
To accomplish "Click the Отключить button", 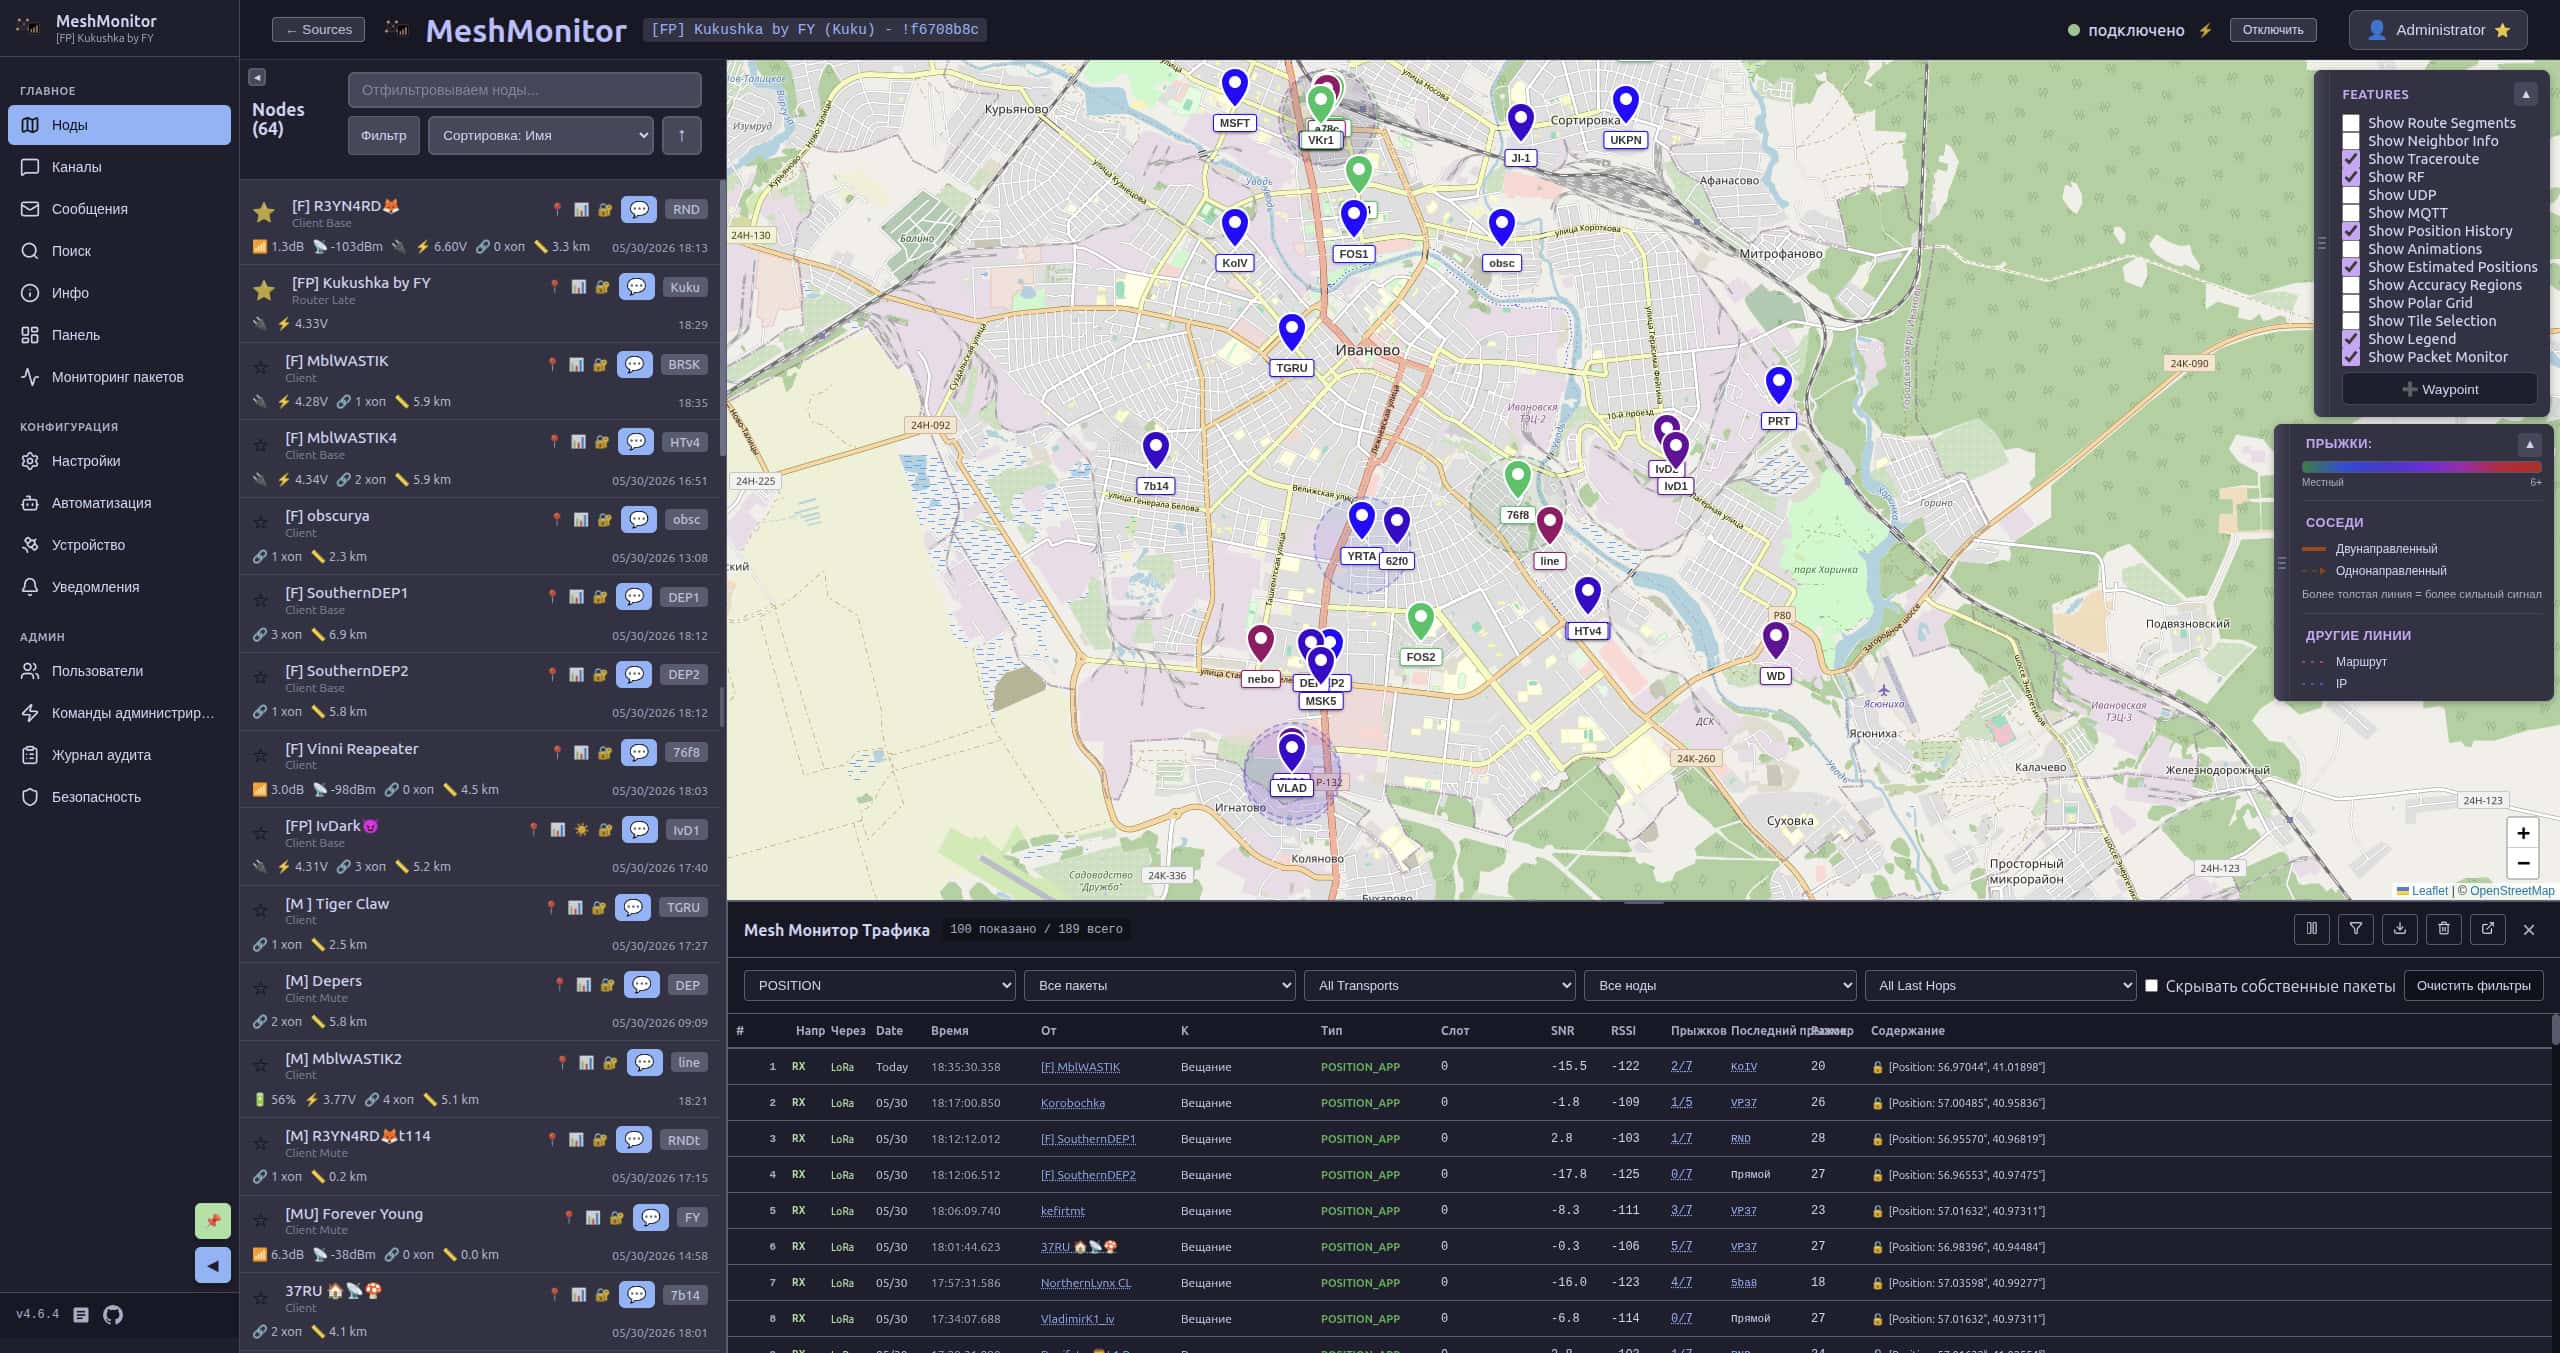I will pos(2272,30).
